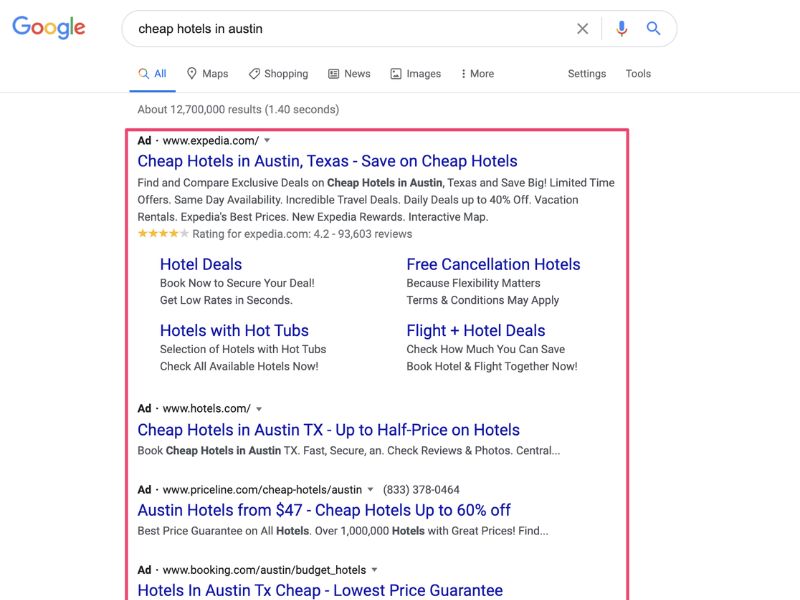Viewport: 800px width, 600px height.
Task: Open the More search options menu
Action: (475, 73)
